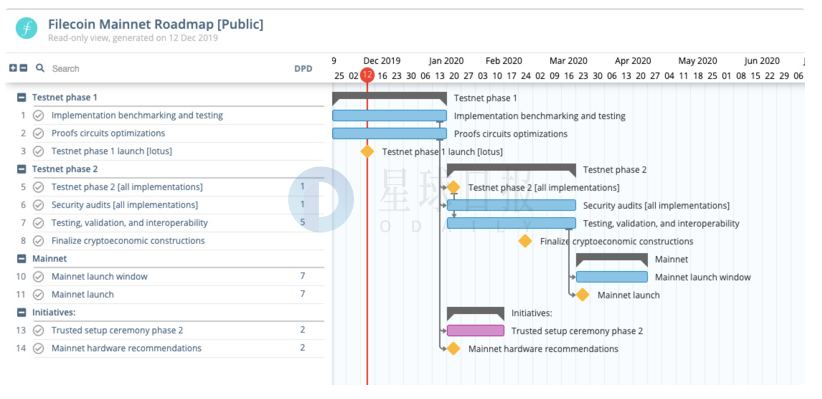Collapse the Mainnet group
822x399 pixels.
21,258
